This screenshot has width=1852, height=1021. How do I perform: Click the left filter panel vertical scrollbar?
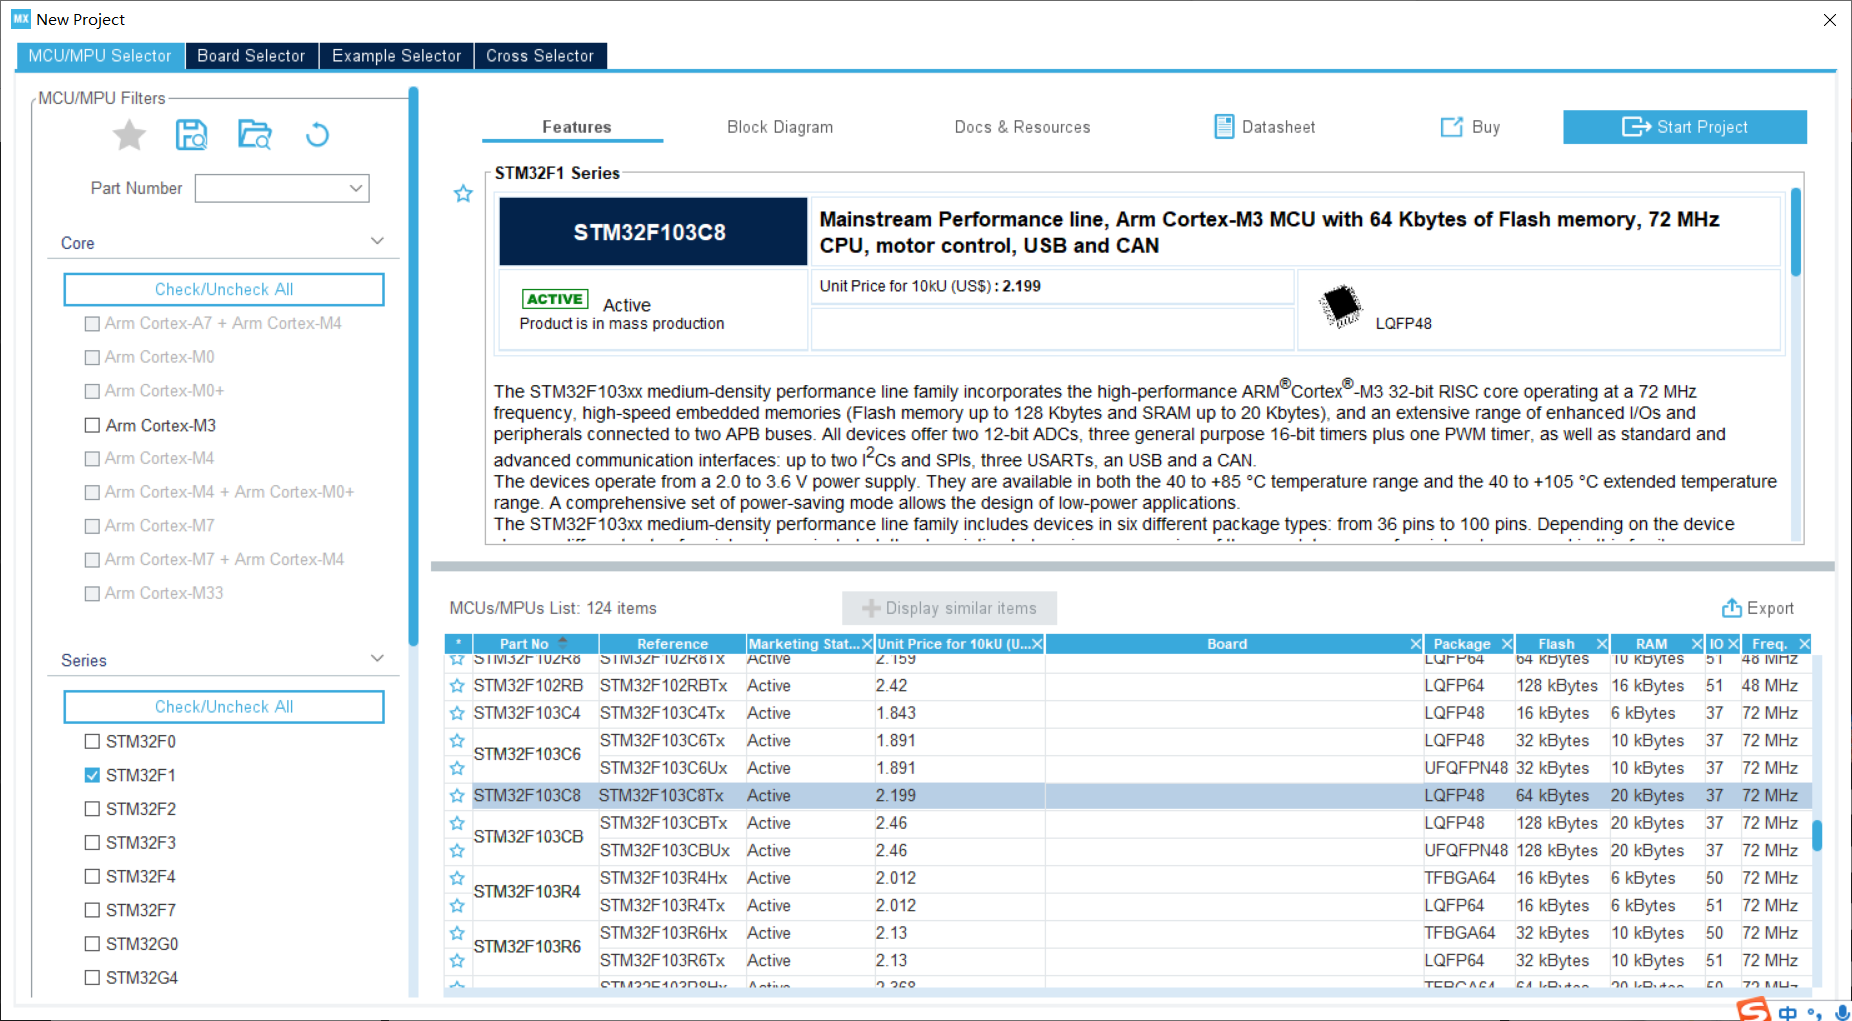point(413,366)
